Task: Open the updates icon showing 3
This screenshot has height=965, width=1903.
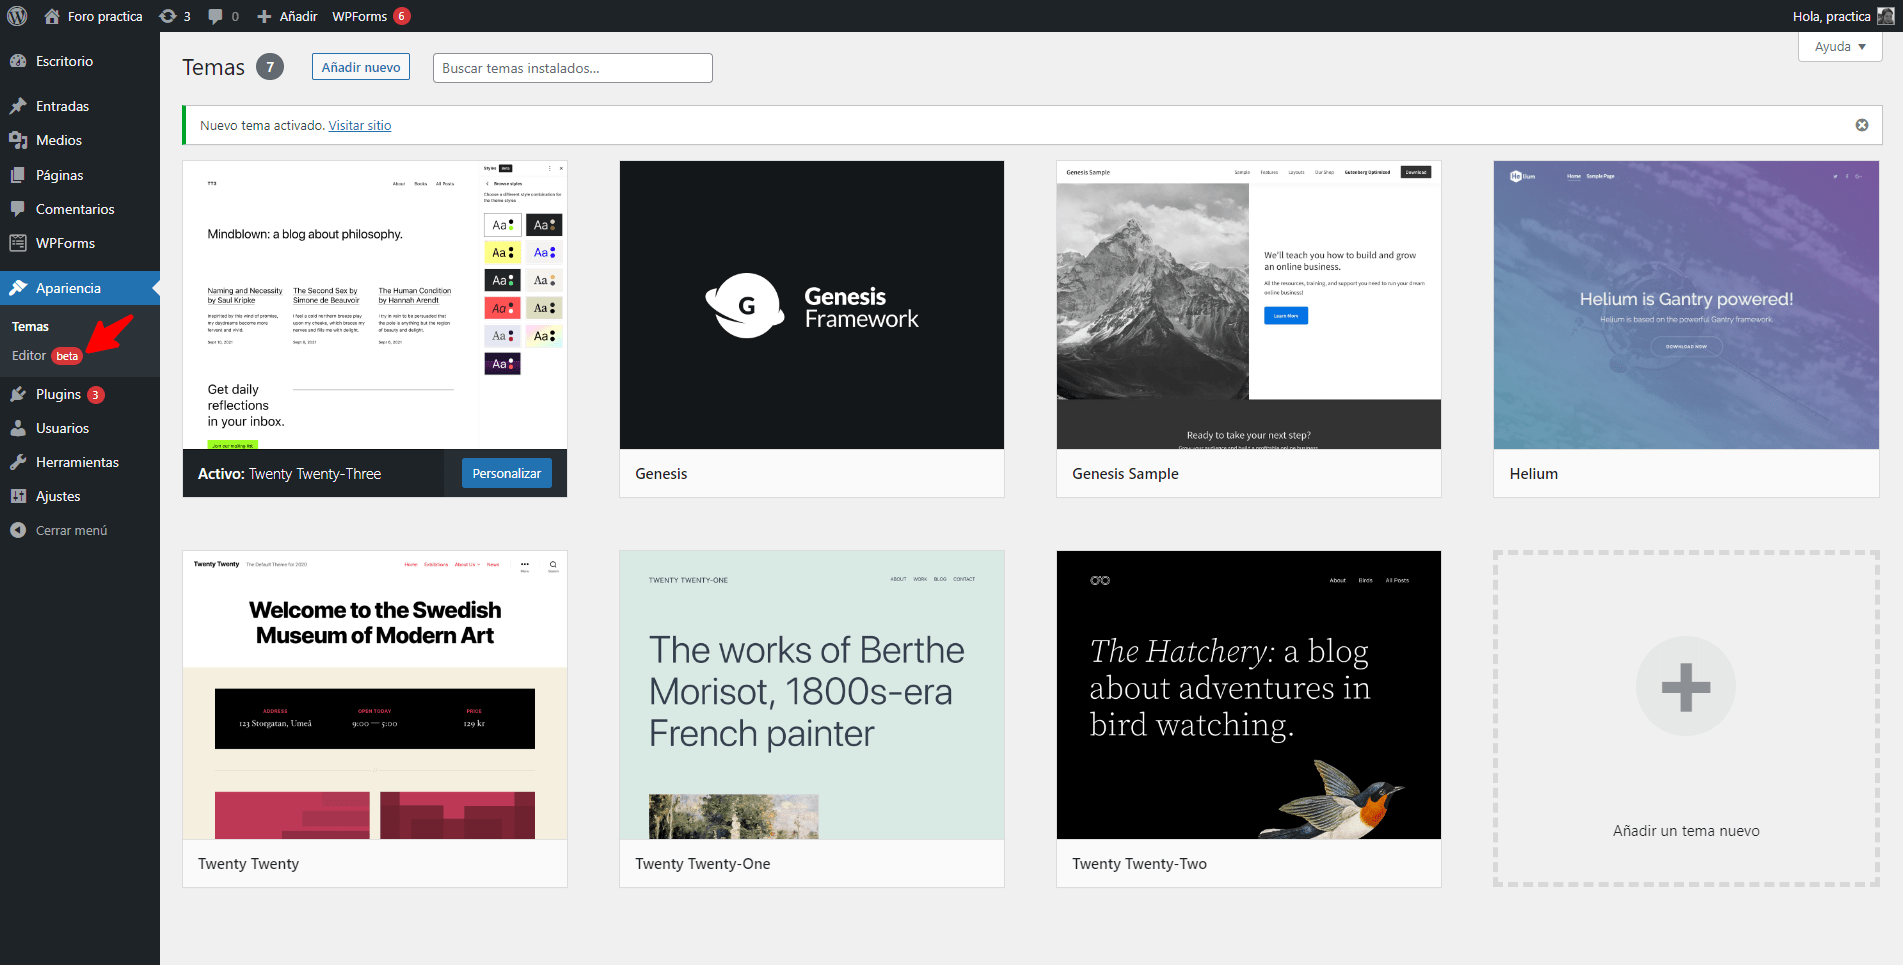Action: point(168,16)
